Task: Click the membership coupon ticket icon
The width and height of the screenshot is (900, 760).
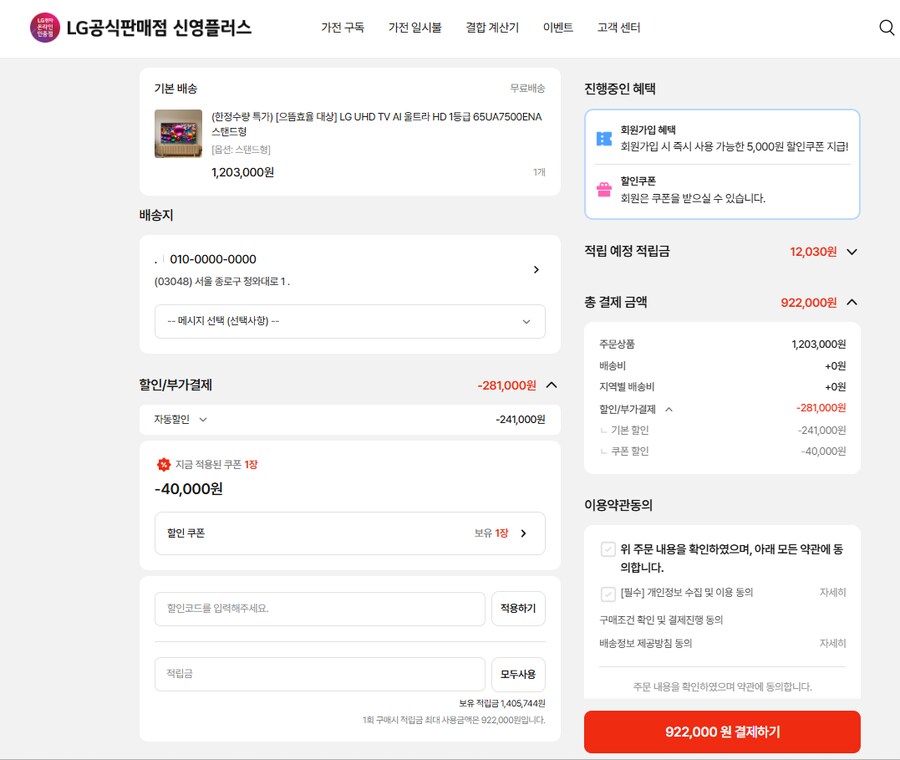Action: pyautogui.click(x=604, y=138)
